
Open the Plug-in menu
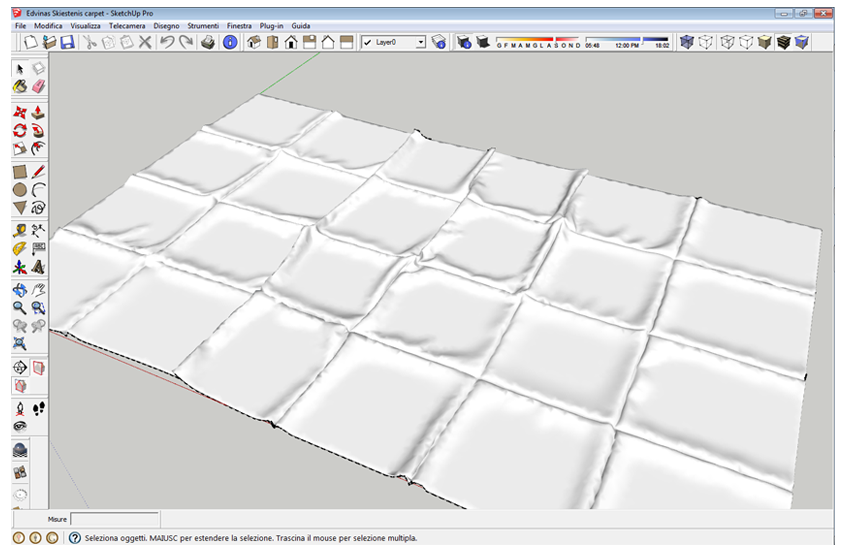271,25
